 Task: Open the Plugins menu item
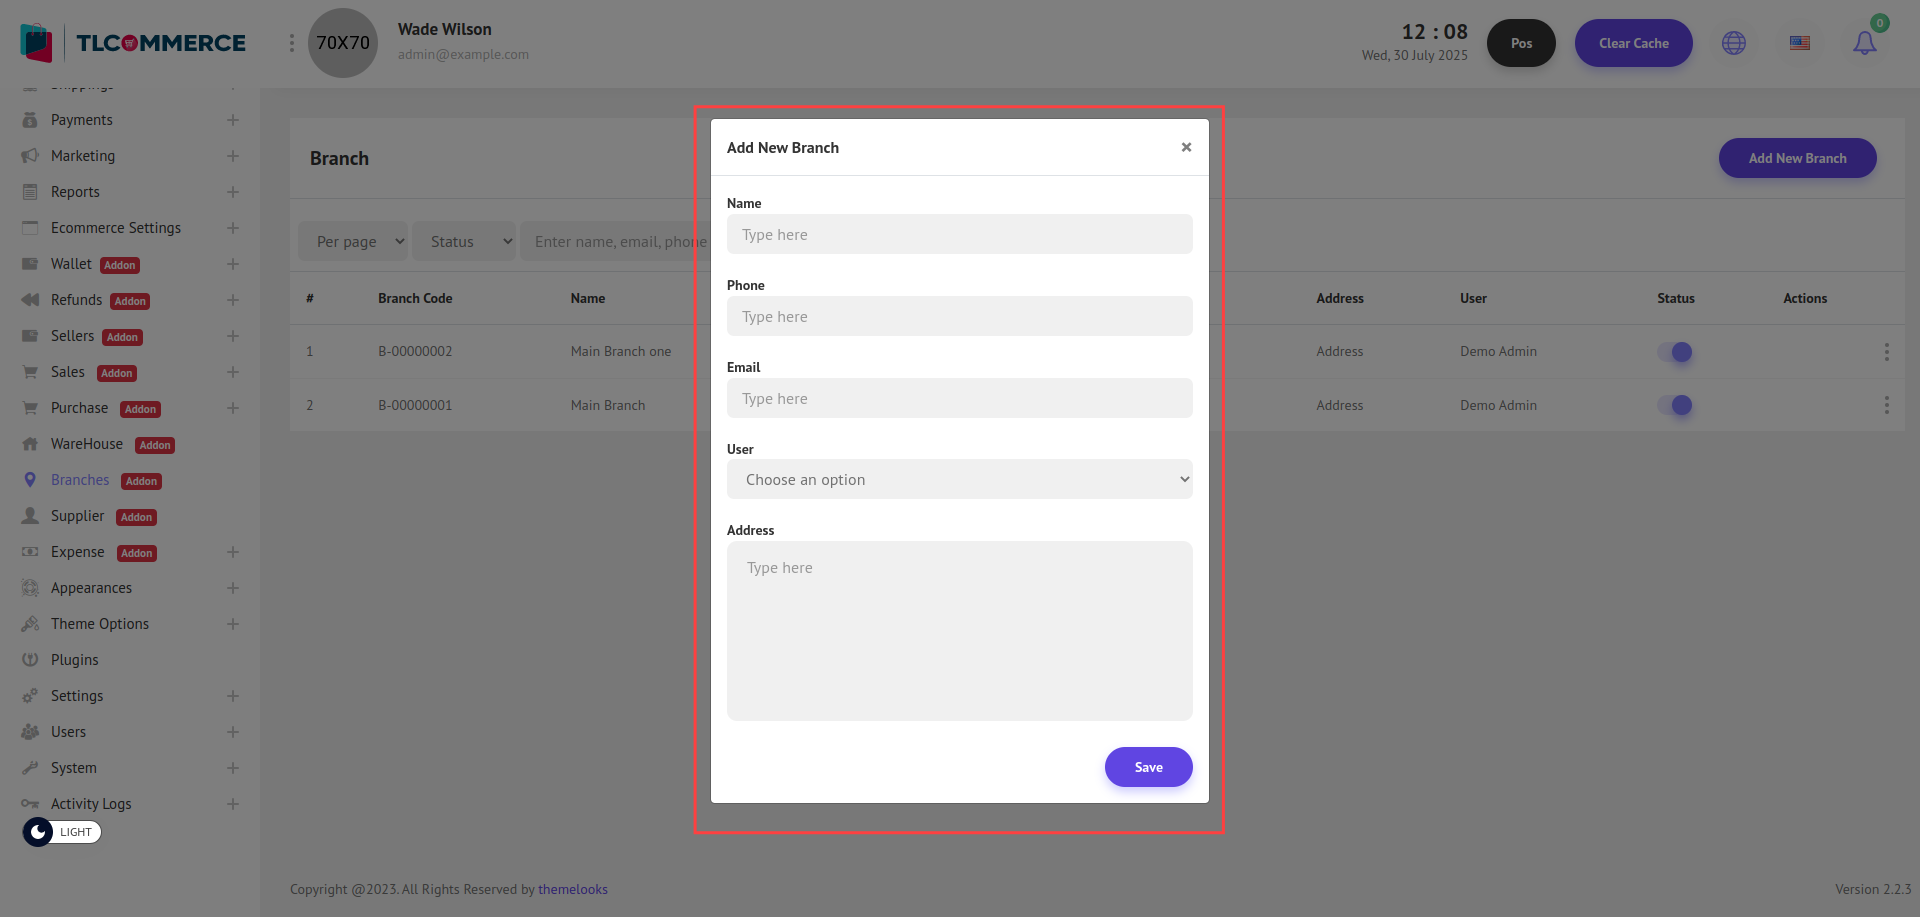coord(75,660)
